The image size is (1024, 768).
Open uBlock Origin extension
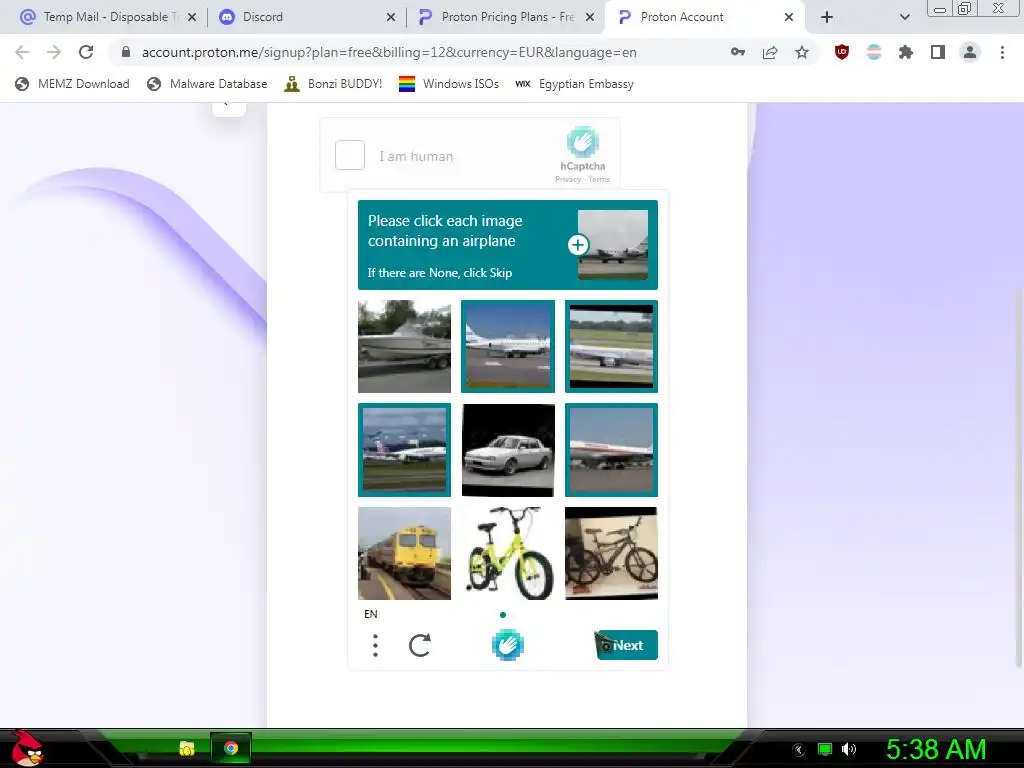click(x=842, y=52)
